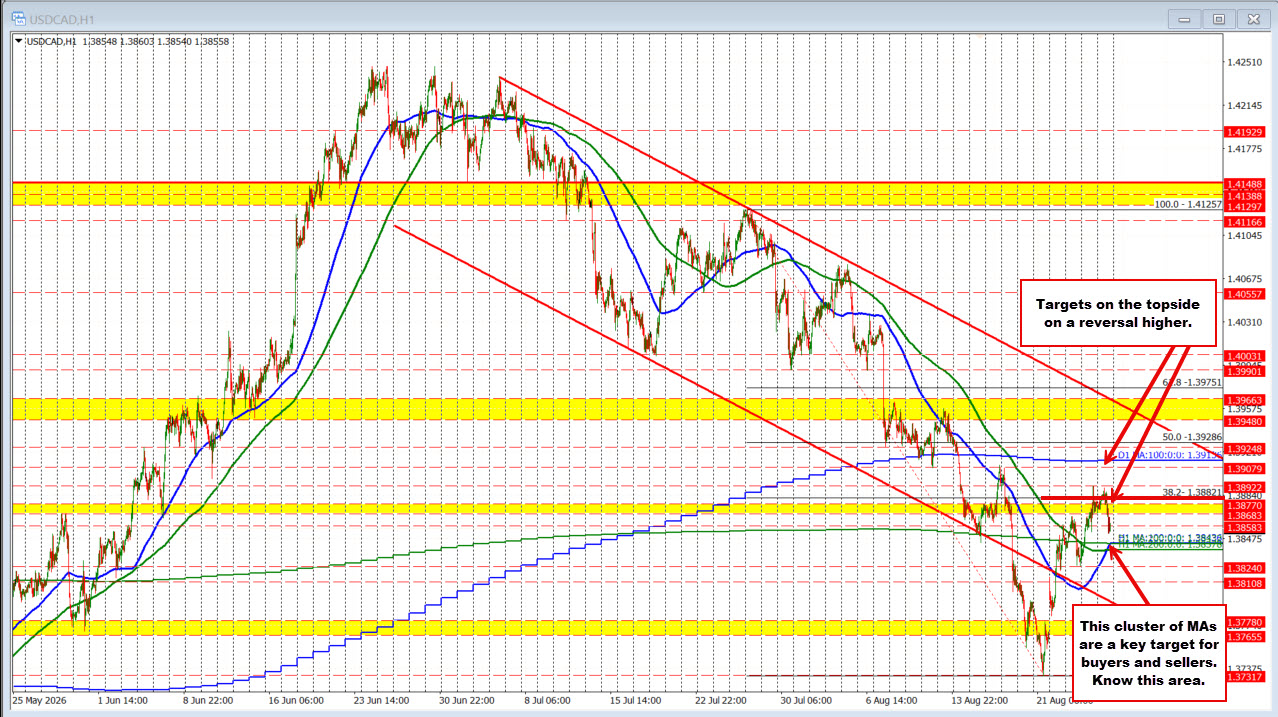
Task: Click the 38.2- 1.38821 Fibonacci label
Action: [x=1192, y=492]
